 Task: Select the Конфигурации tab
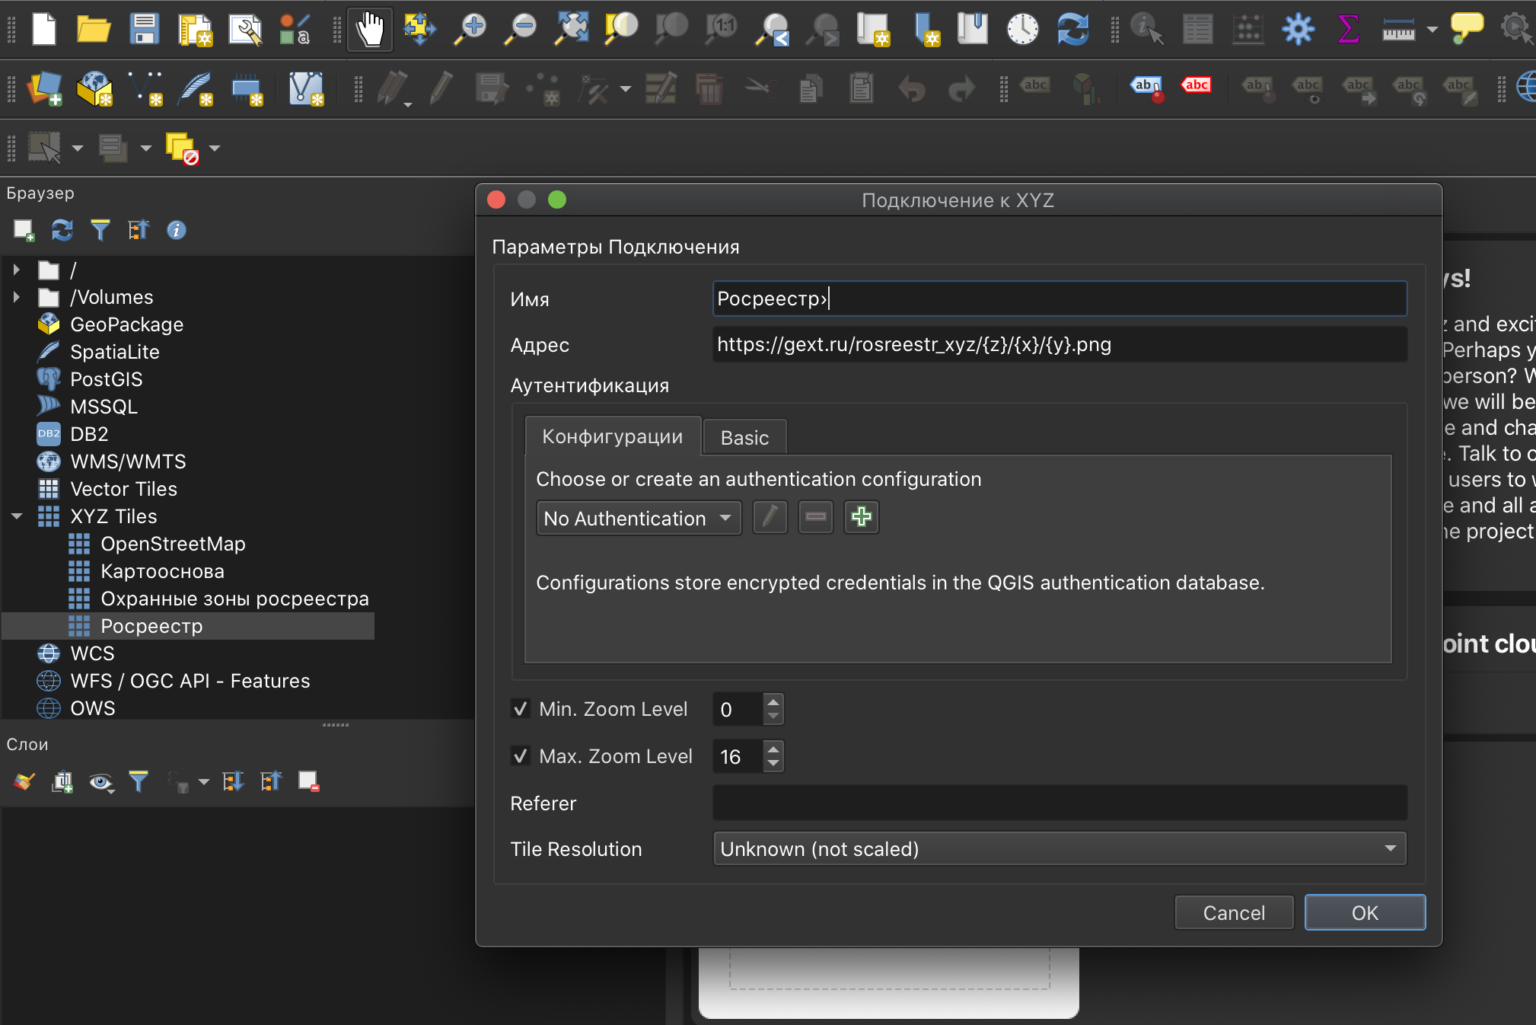612,436
